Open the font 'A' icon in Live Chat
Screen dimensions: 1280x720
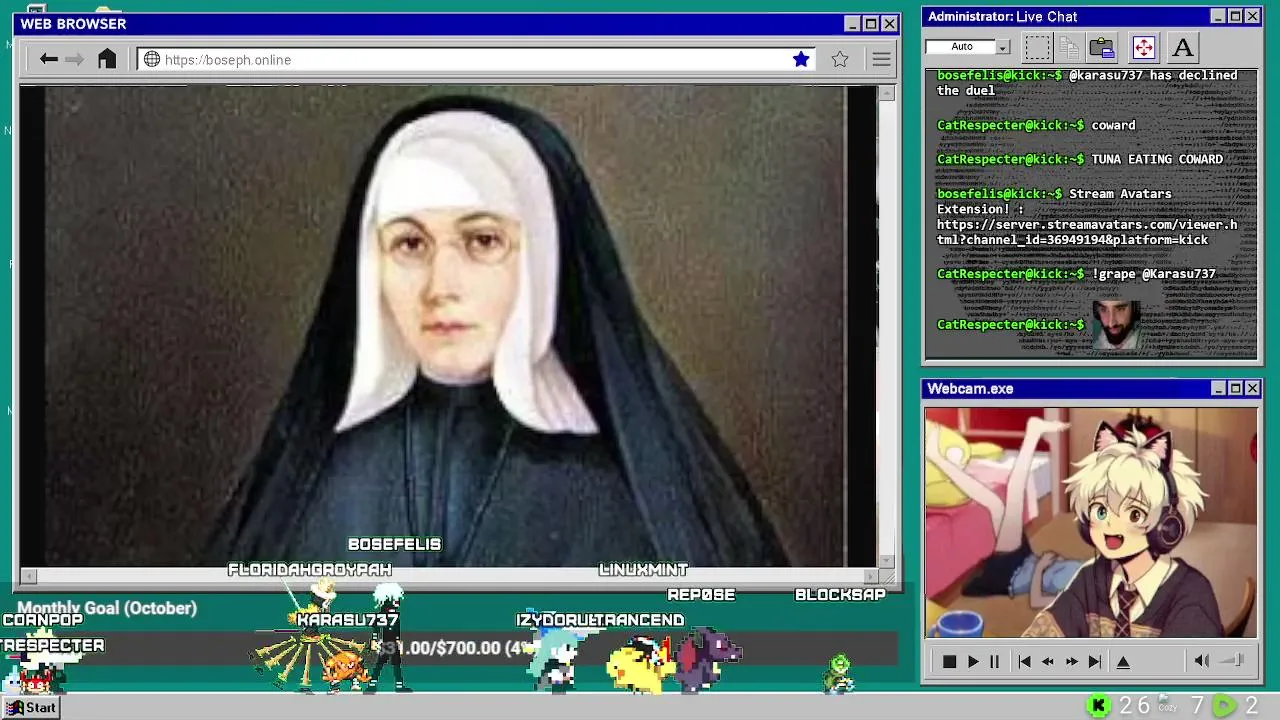pyautogui.click(x=1182, y=47)
